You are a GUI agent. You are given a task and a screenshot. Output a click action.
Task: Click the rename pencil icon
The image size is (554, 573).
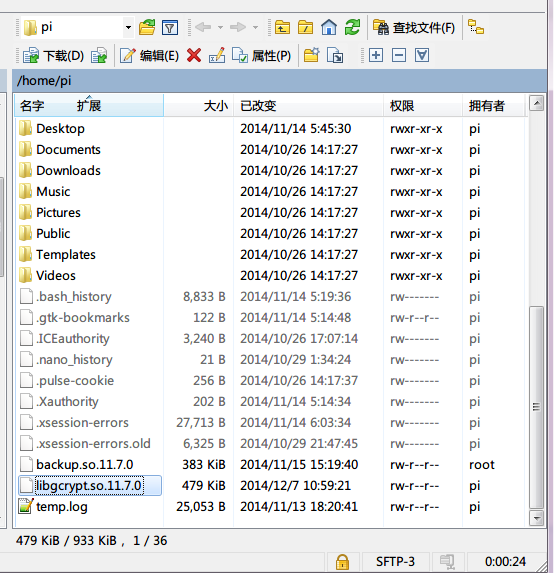217,56
